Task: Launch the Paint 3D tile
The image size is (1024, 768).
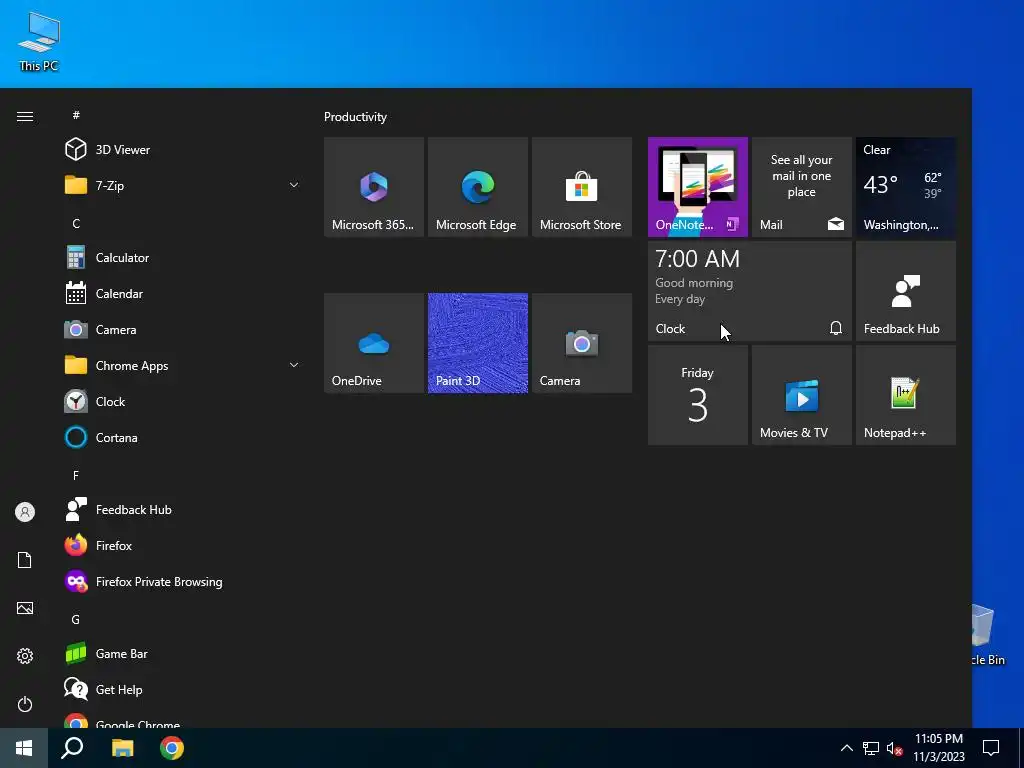Action: click(477, 343)
